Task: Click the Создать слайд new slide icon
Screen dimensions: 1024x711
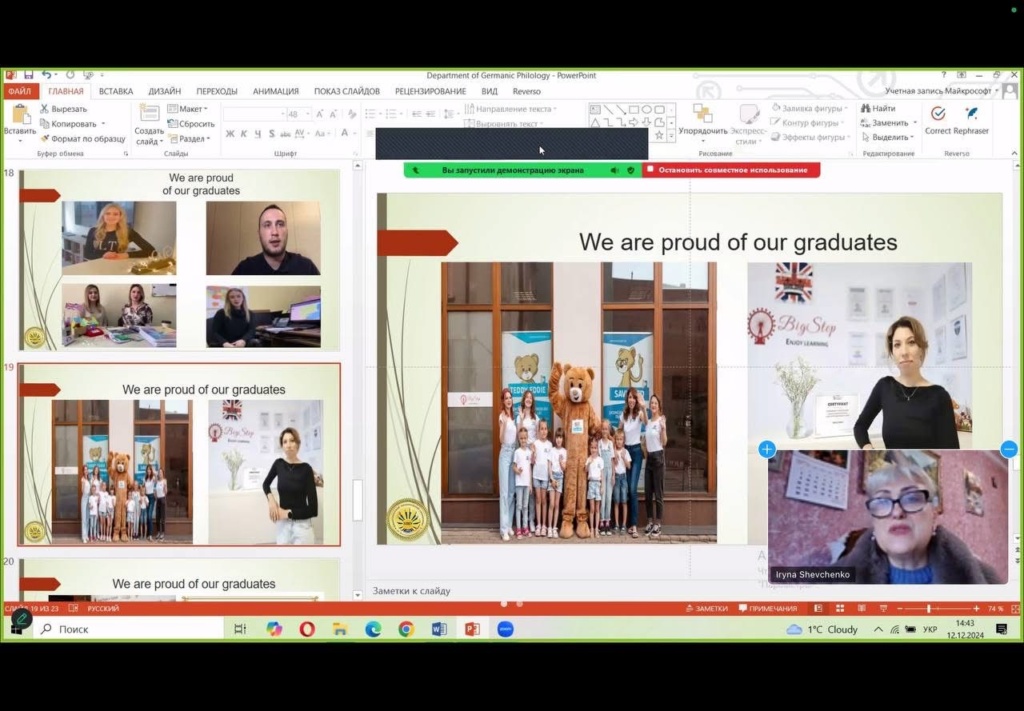Action: 149,114
